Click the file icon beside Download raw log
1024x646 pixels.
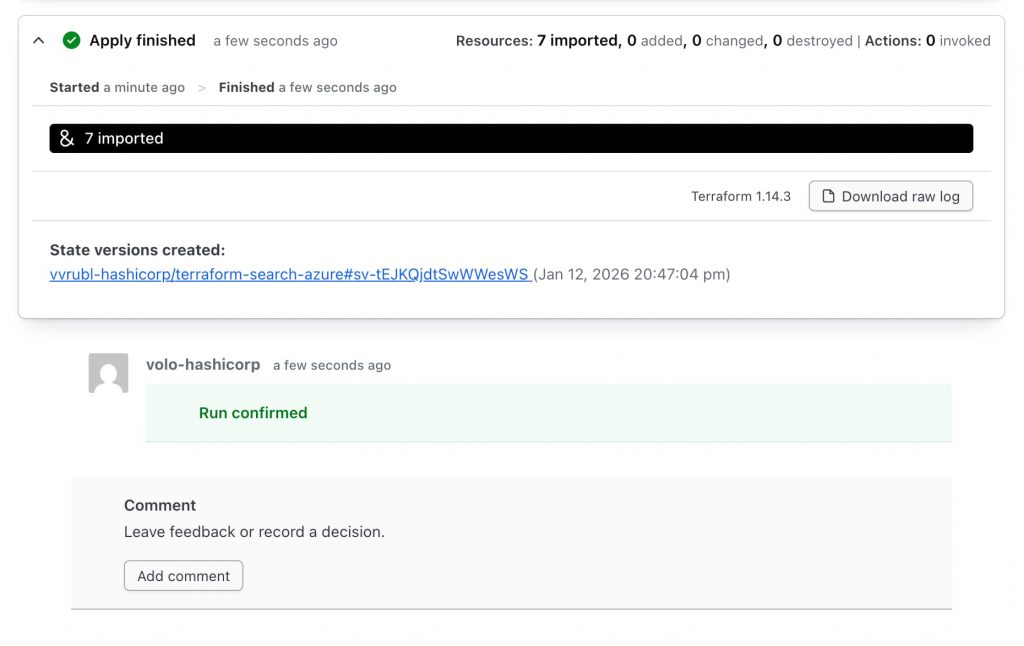click(828, 196)
